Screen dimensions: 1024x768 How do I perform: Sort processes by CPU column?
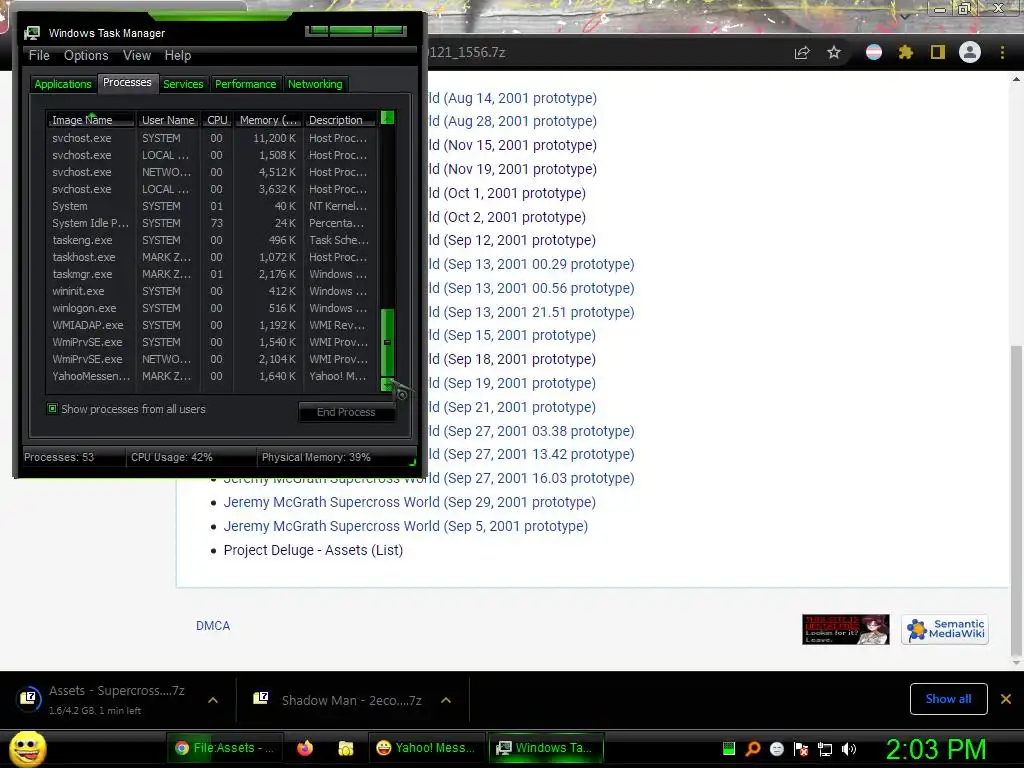pyautogui.click(x=217, y=120)
